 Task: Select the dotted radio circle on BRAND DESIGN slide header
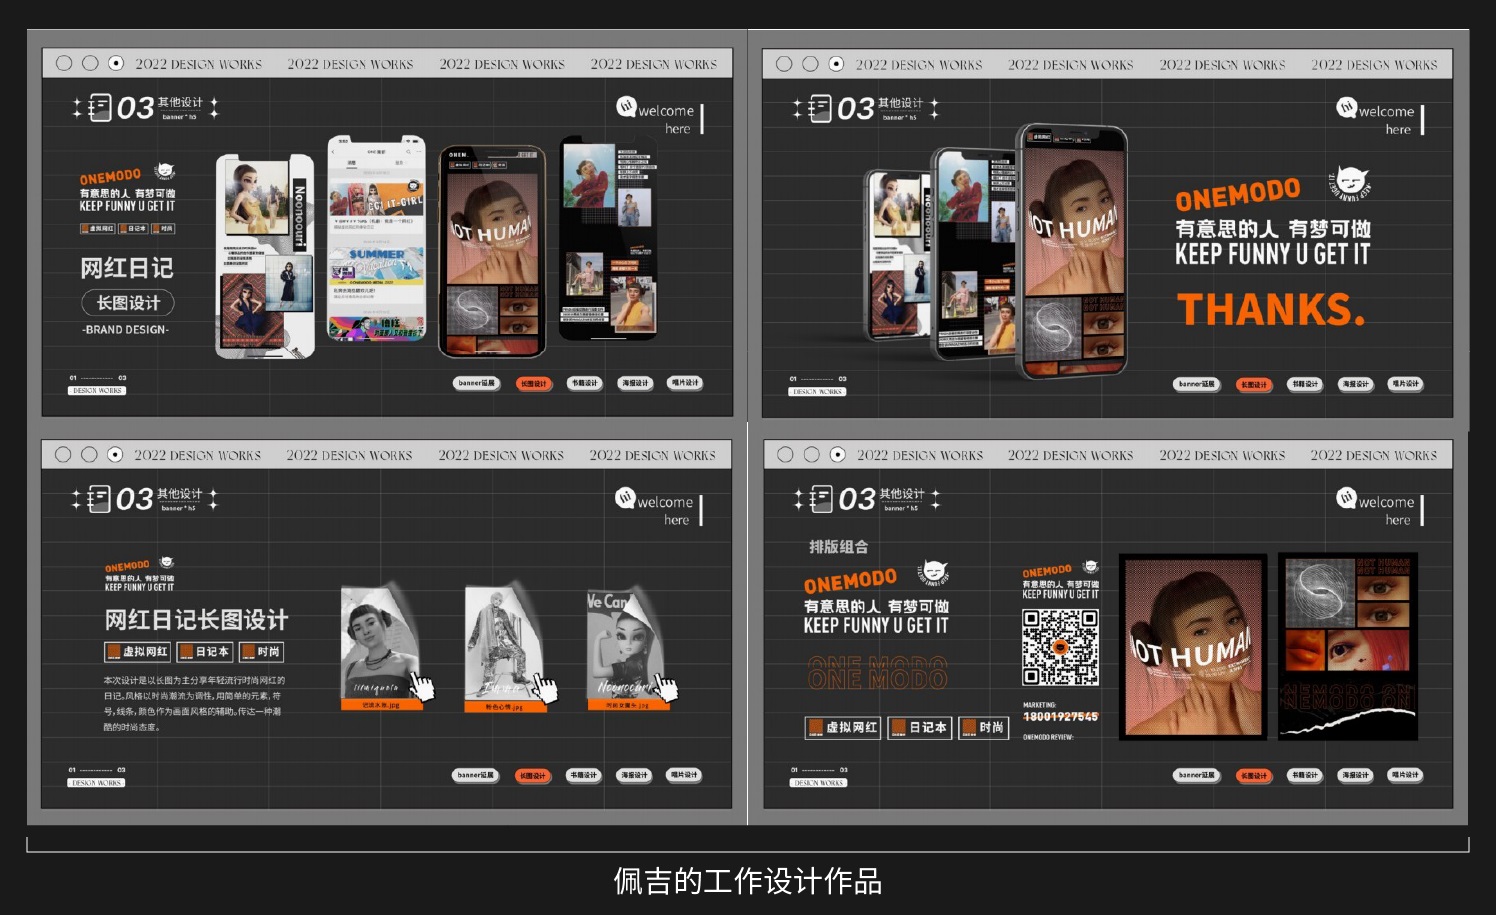click(x=116, y=63)
